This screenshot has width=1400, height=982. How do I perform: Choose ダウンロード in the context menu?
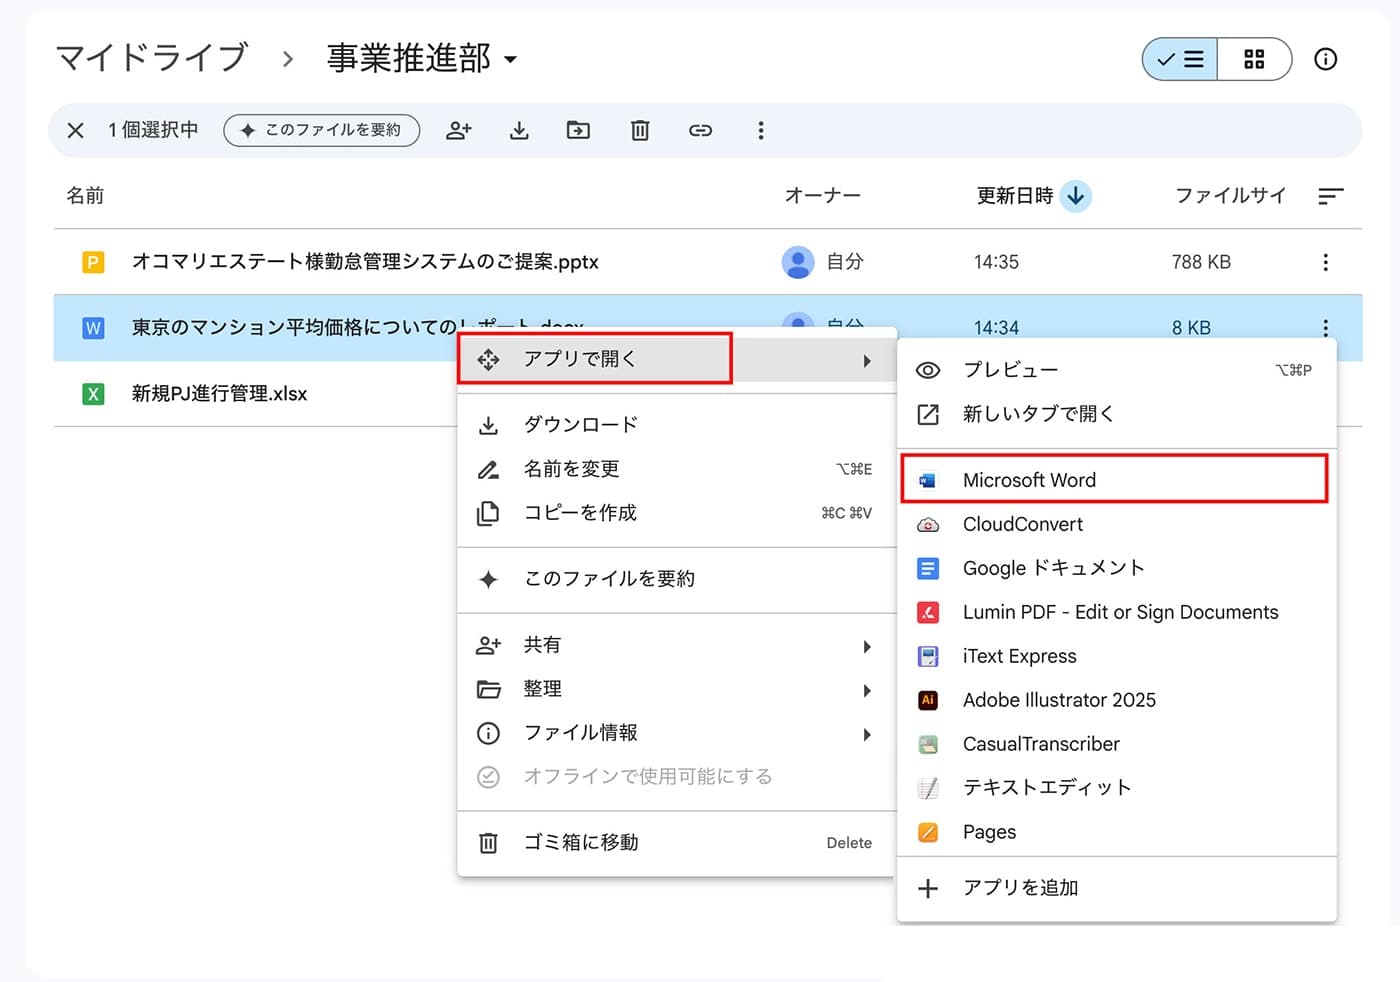tap(676, 425)
